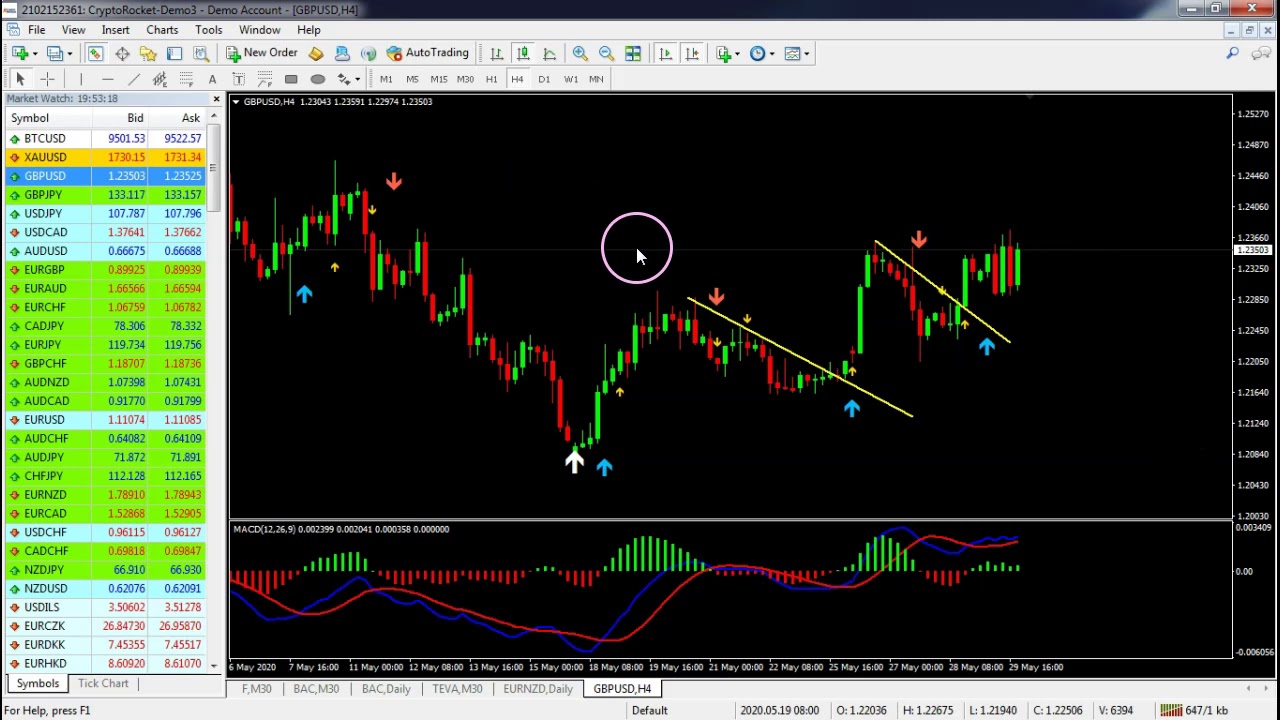Select the ellipse shape tool
The image size is (1280, 720).
(x=318, y=79)
